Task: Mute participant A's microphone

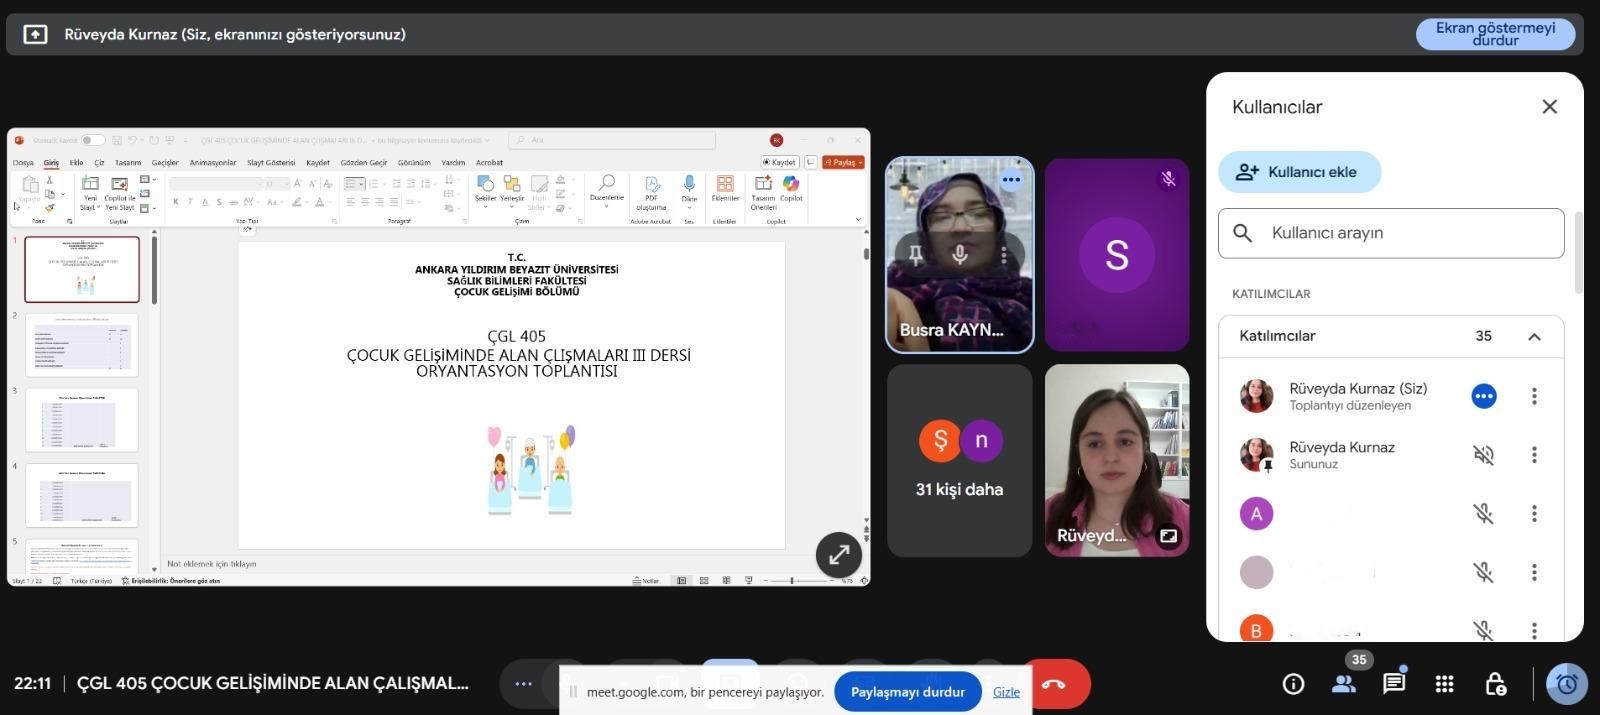Action: [x=1483, y=514]
